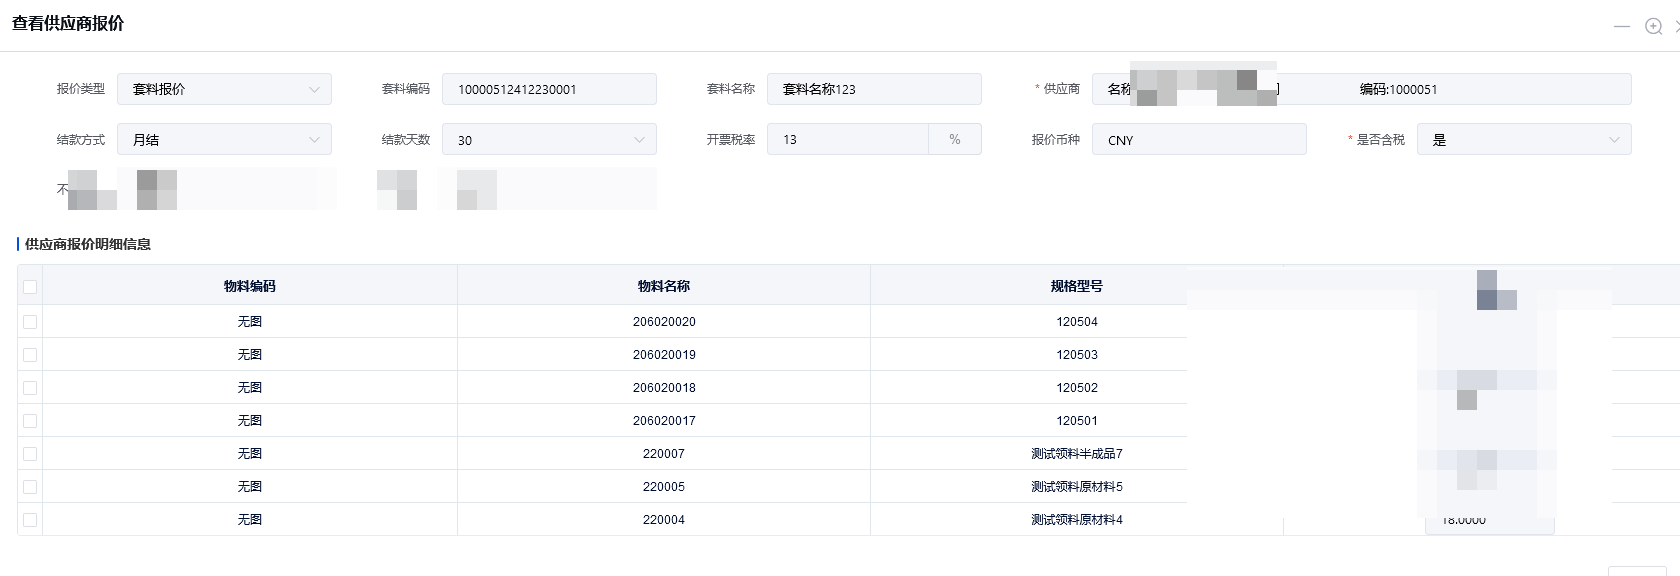Click the 规格型号 column header
Viewport: 1680px width, 576px height.
[1077, 286]
